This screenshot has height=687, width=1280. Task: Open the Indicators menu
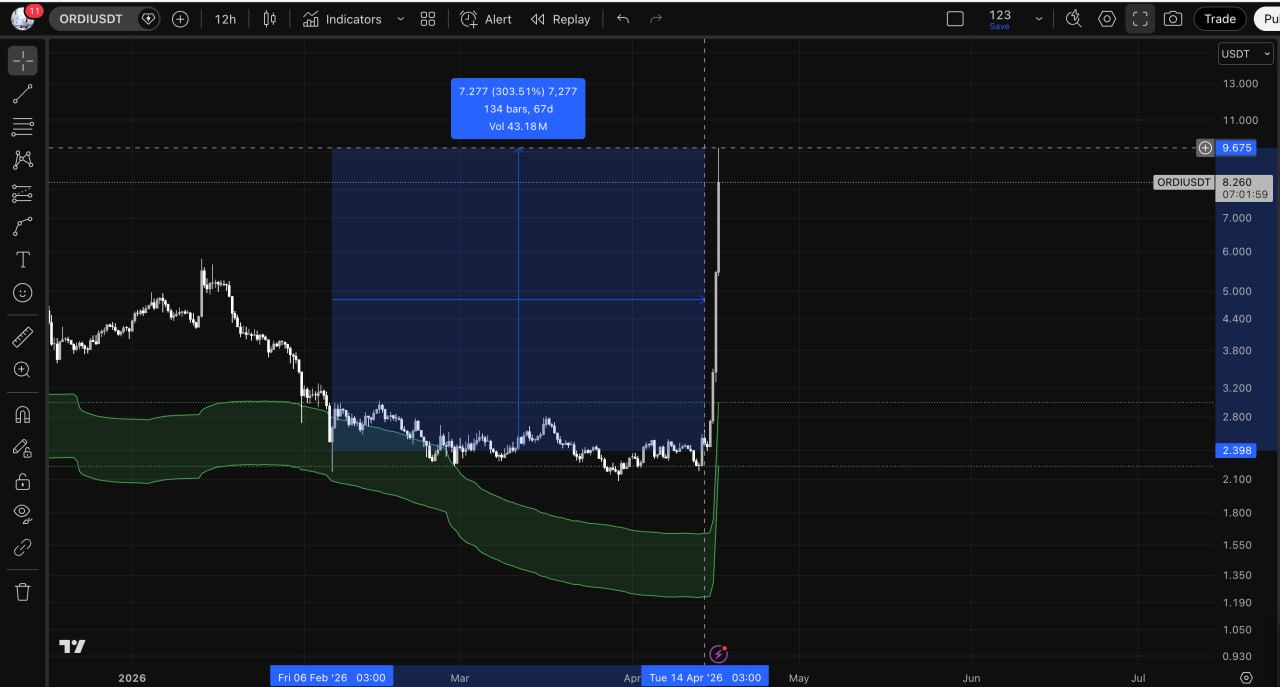click(342, 19)
